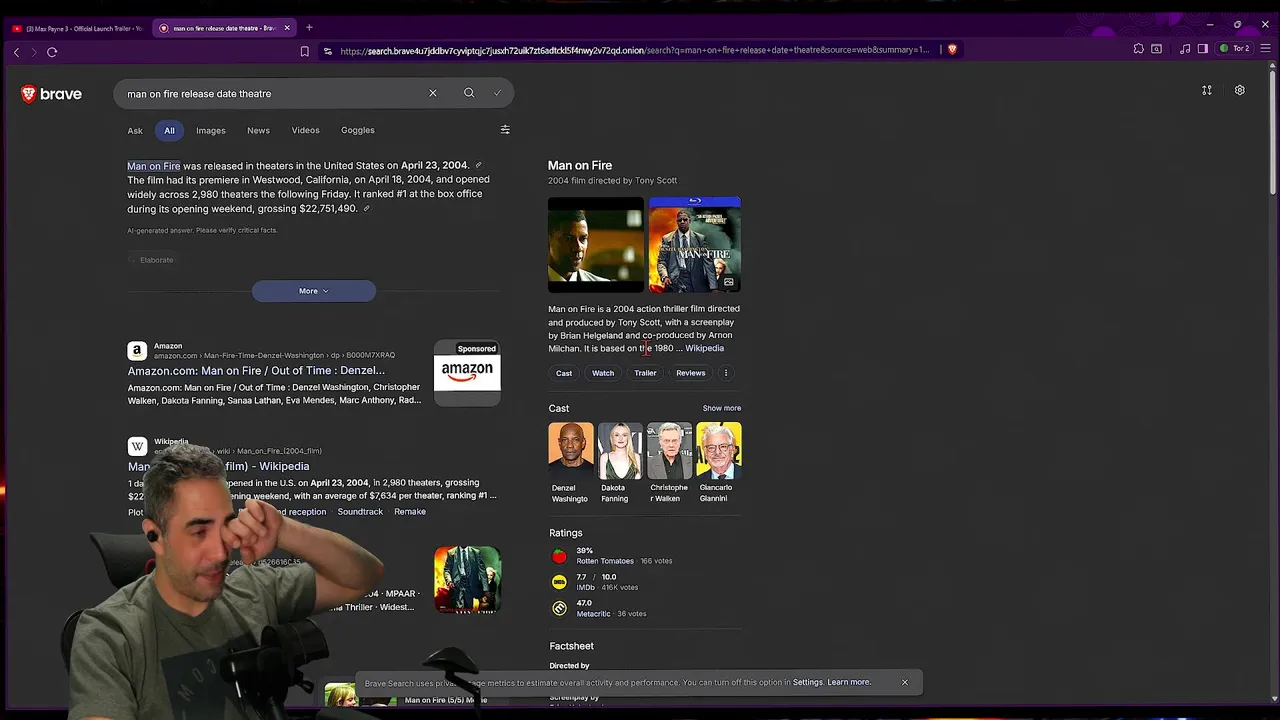Click the Brave lion logo on the search page

point(51,94)
